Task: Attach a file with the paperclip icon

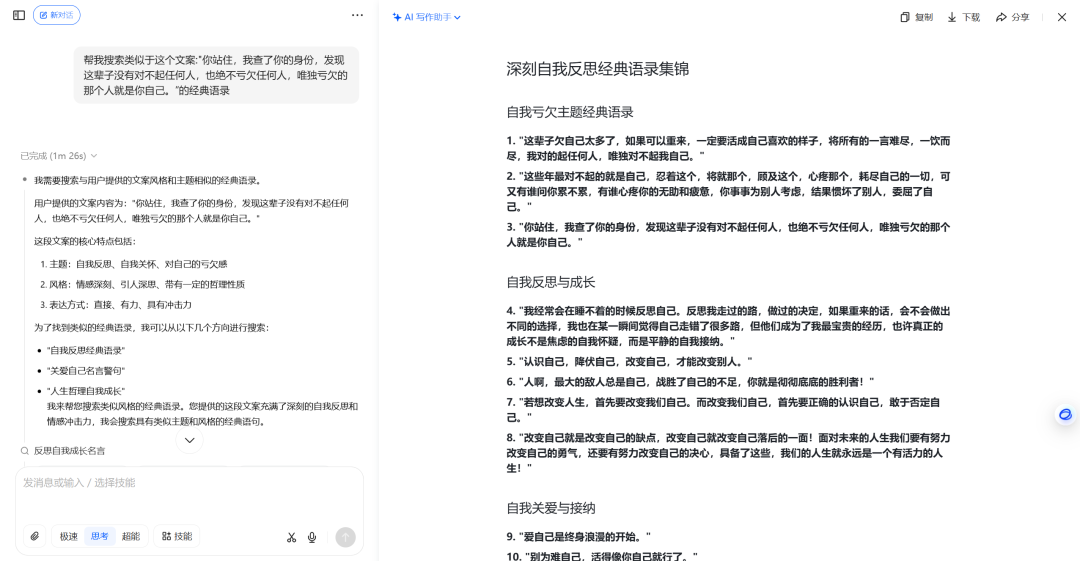Action: [34, 536]
